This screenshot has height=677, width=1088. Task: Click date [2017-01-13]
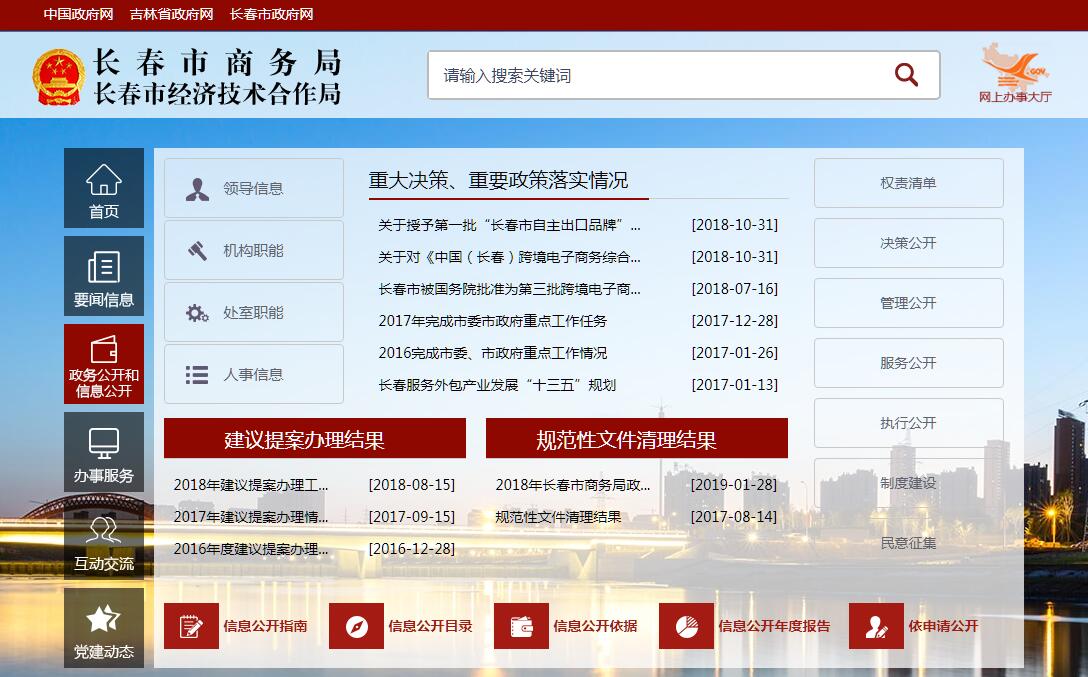[x=735, y=385]
